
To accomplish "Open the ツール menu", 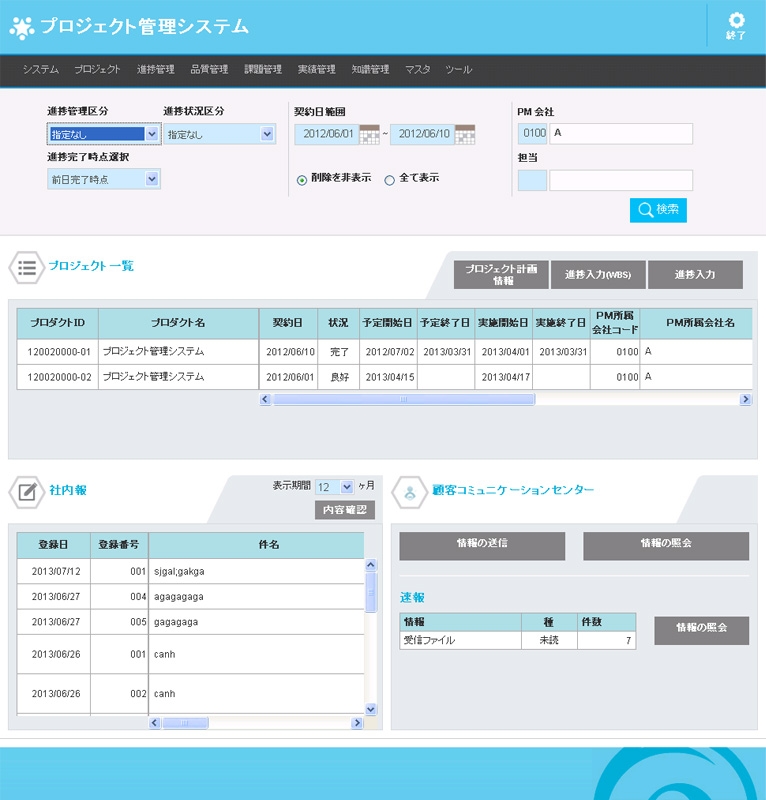I will pos(458,69).
